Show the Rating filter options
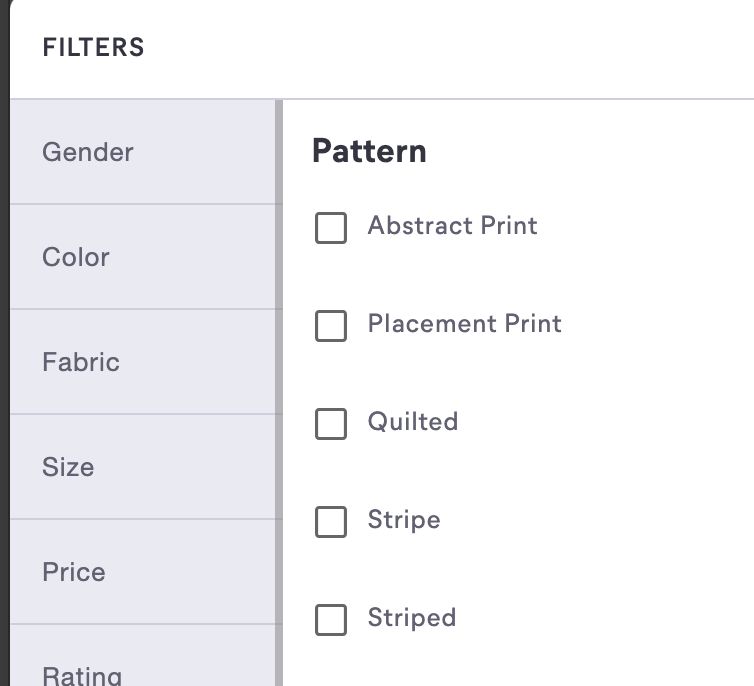 82,673
